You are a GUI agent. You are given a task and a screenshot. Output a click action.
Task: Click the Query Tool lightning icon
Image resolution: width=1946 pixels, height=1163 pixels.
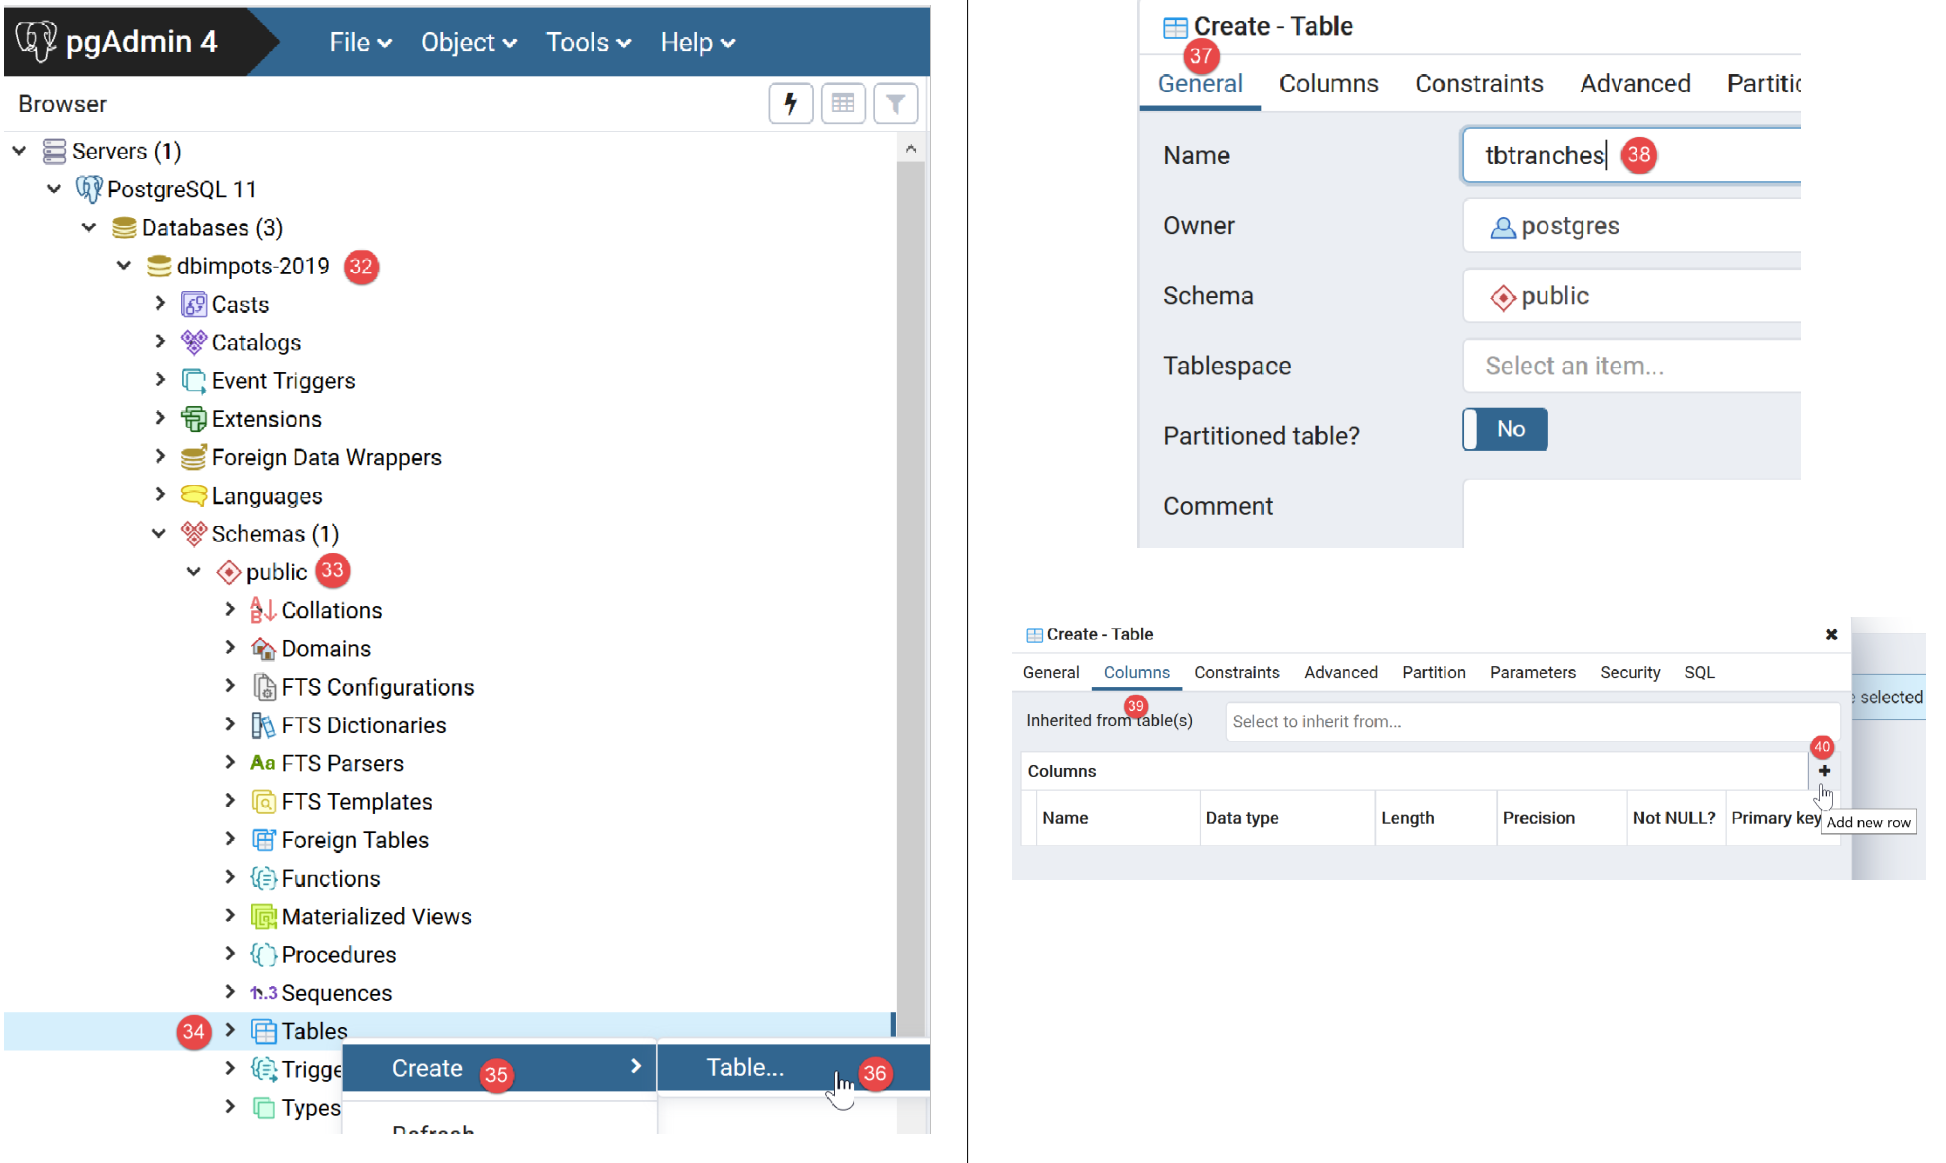point(790,104)
